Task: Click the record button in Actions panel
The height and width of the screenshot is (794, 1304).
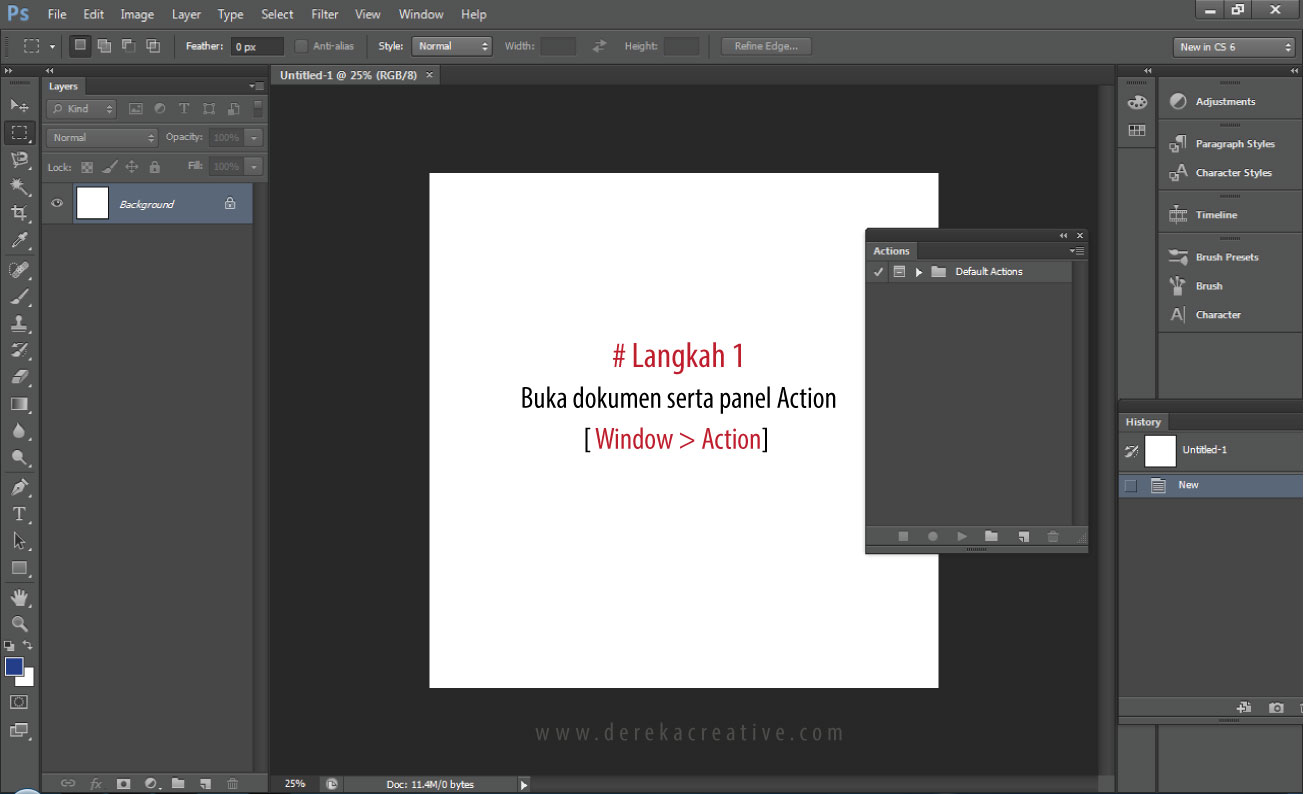Action: click(932, 537)
